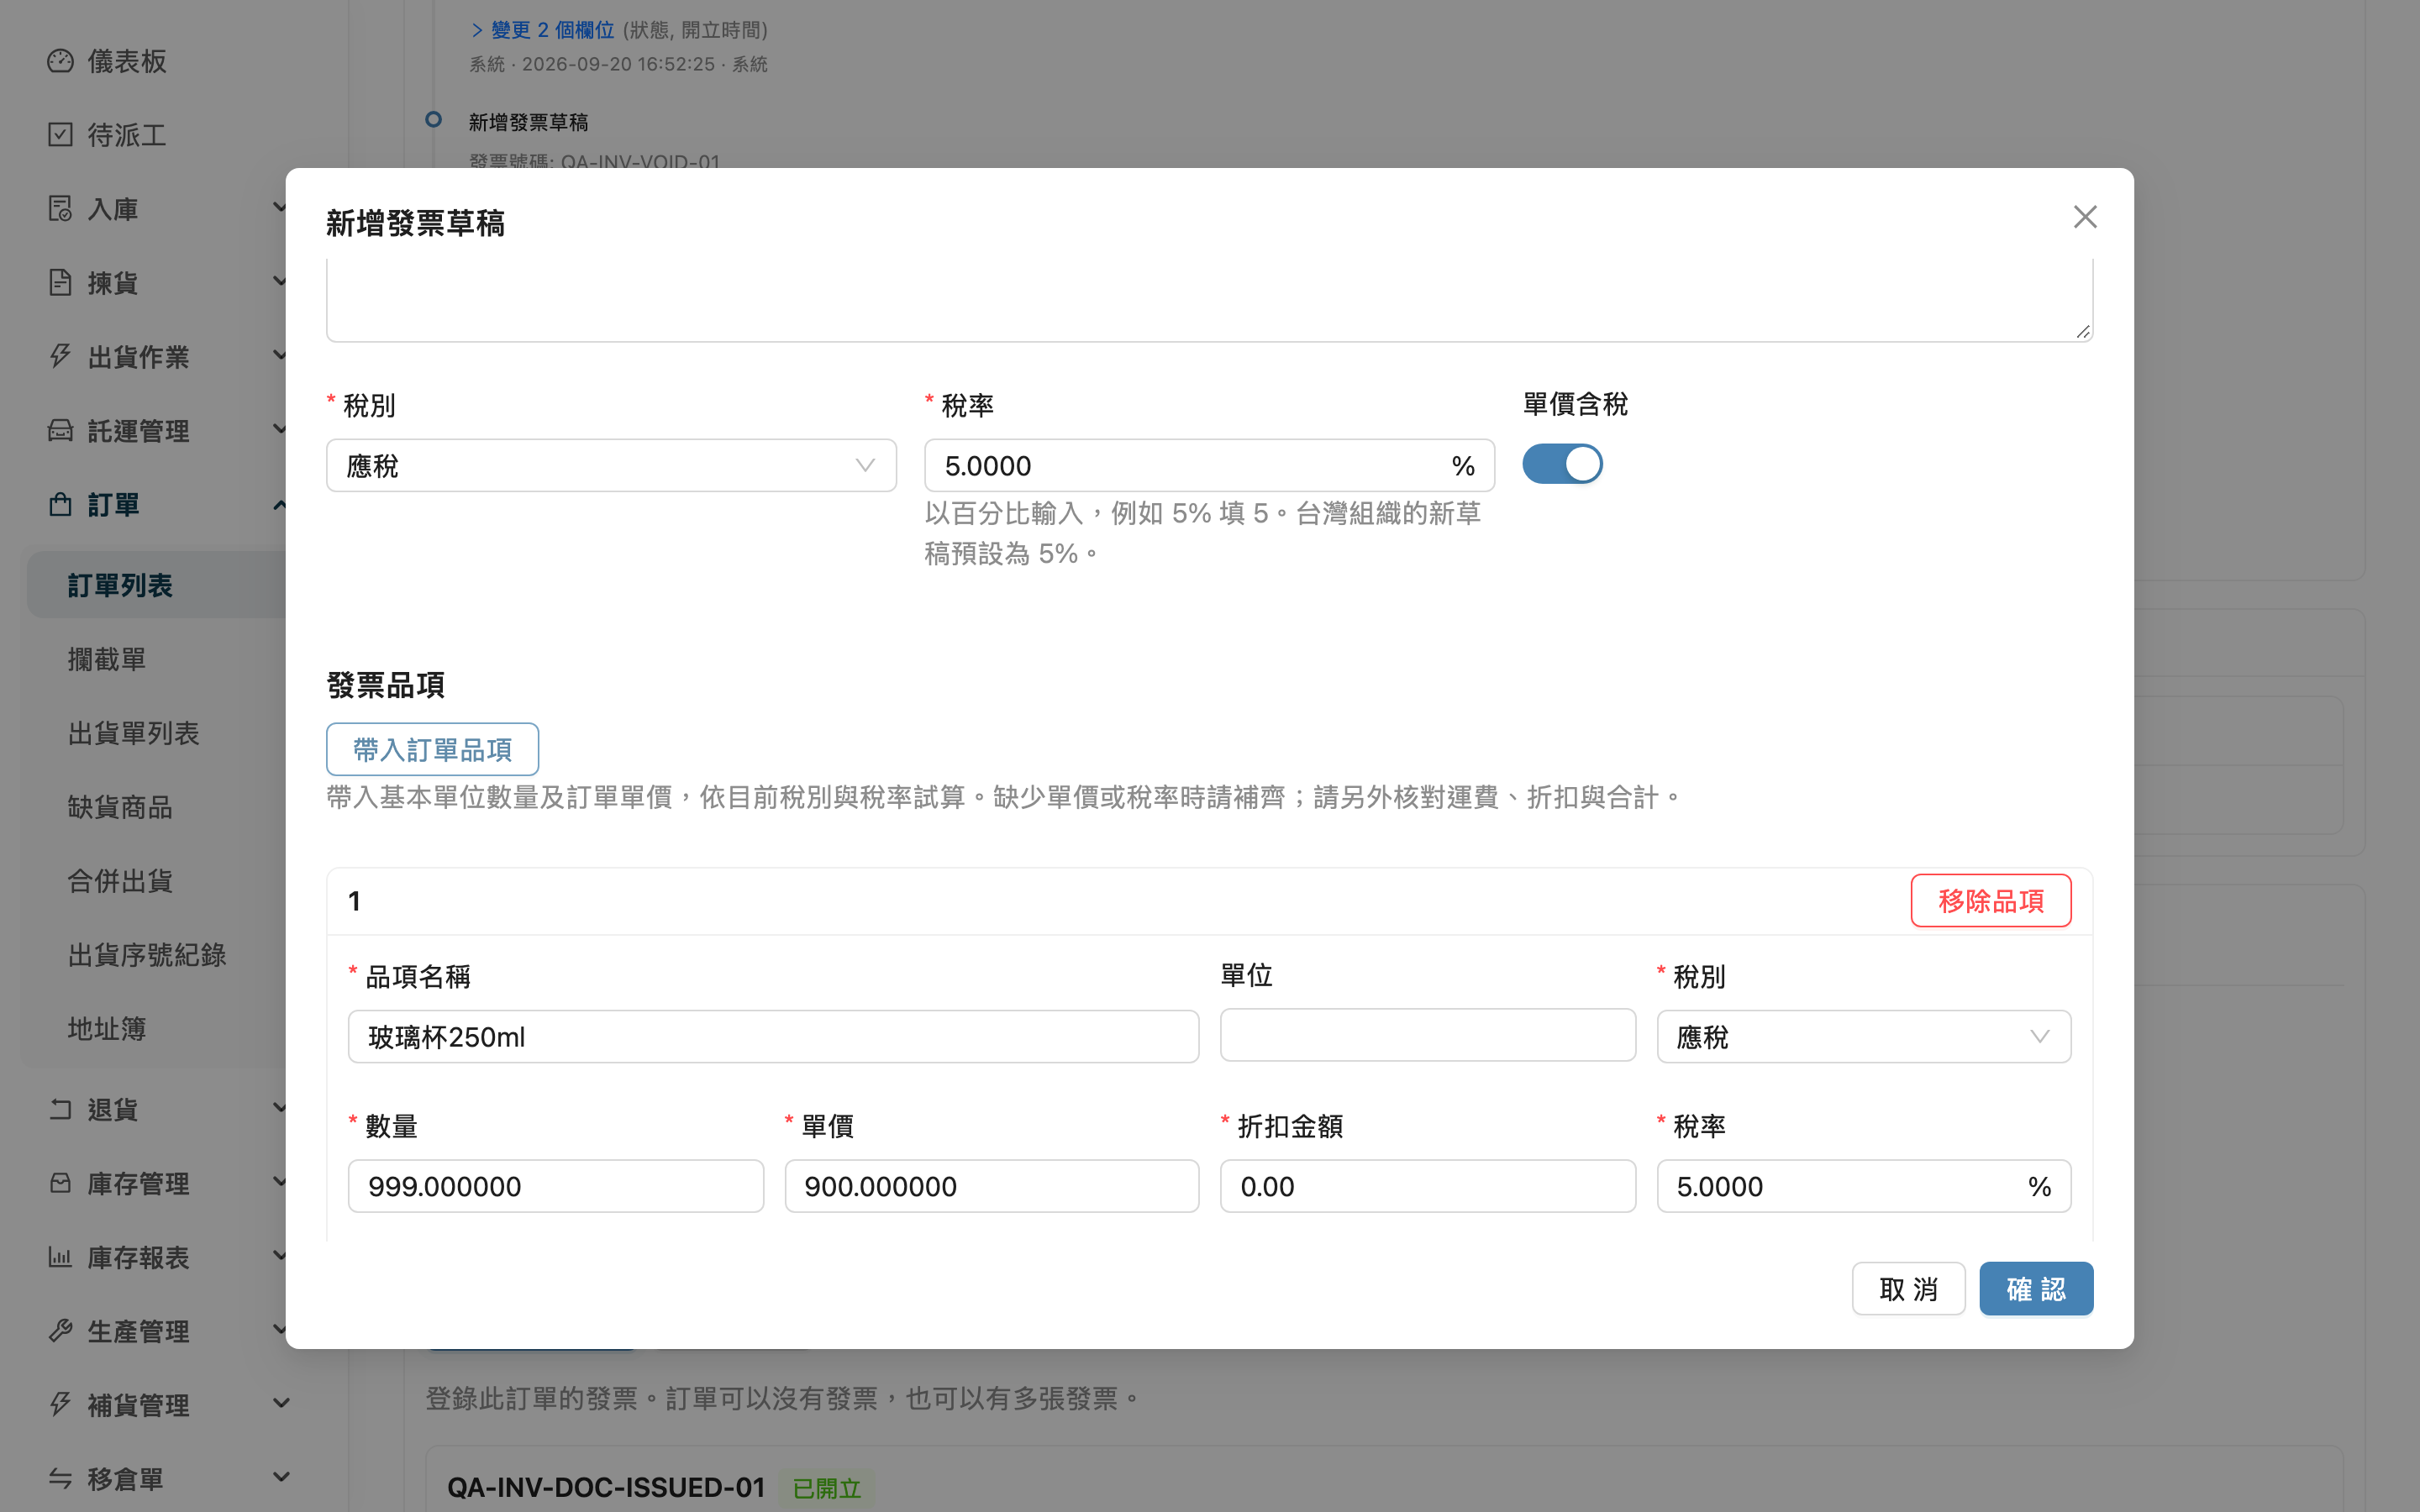This screenshot has width=2420, height=1512.
Task: Open the item 1 稅別 dropdown
Action: click(1863, 1037)
